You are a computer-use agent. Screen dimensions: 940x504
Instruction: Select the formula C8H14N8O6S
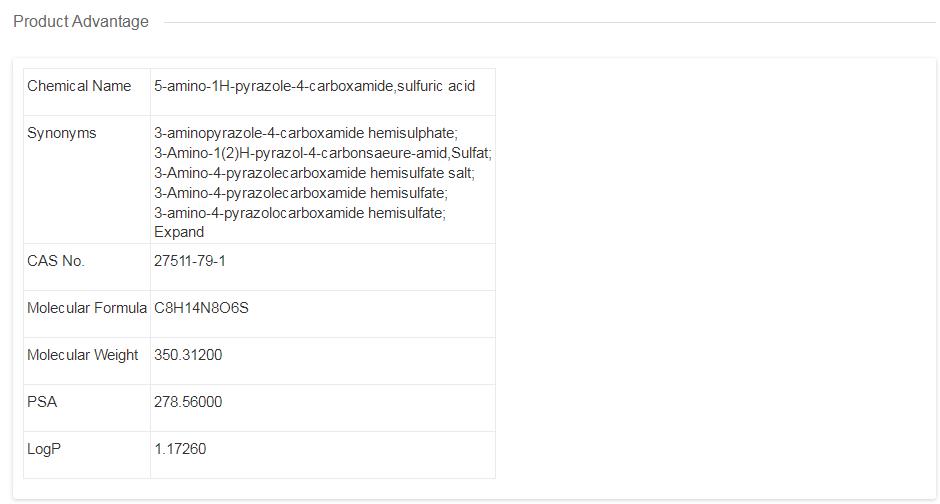(x=201, y=308)
